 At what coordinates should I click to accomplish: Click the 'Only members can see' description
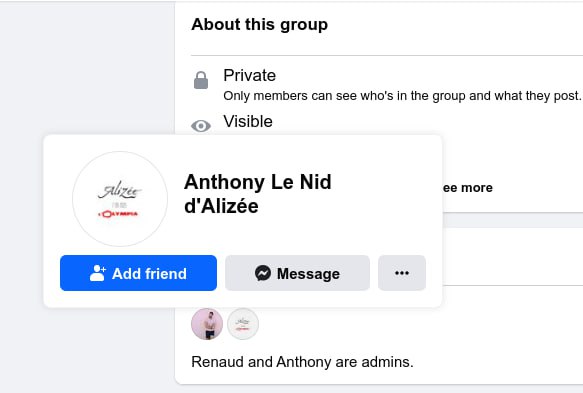click(x=402, y=96)
